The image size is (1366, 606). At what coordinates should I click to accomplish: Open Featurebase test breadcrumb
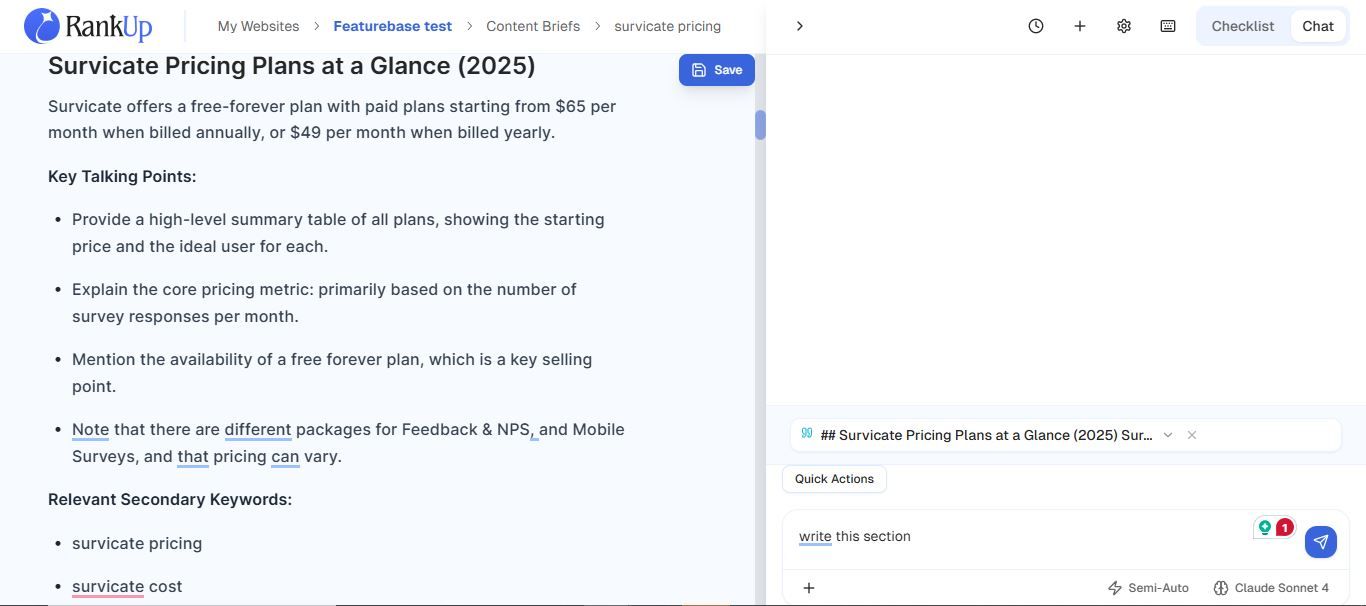pos(392,26)
